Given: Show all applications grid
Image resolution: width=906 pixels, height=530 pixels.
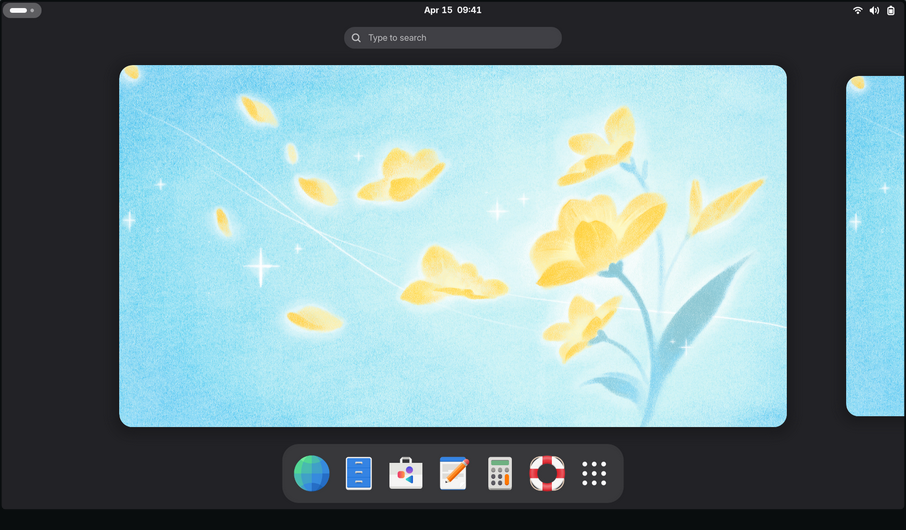Looking at the screenshot, I should pos(594,473).
